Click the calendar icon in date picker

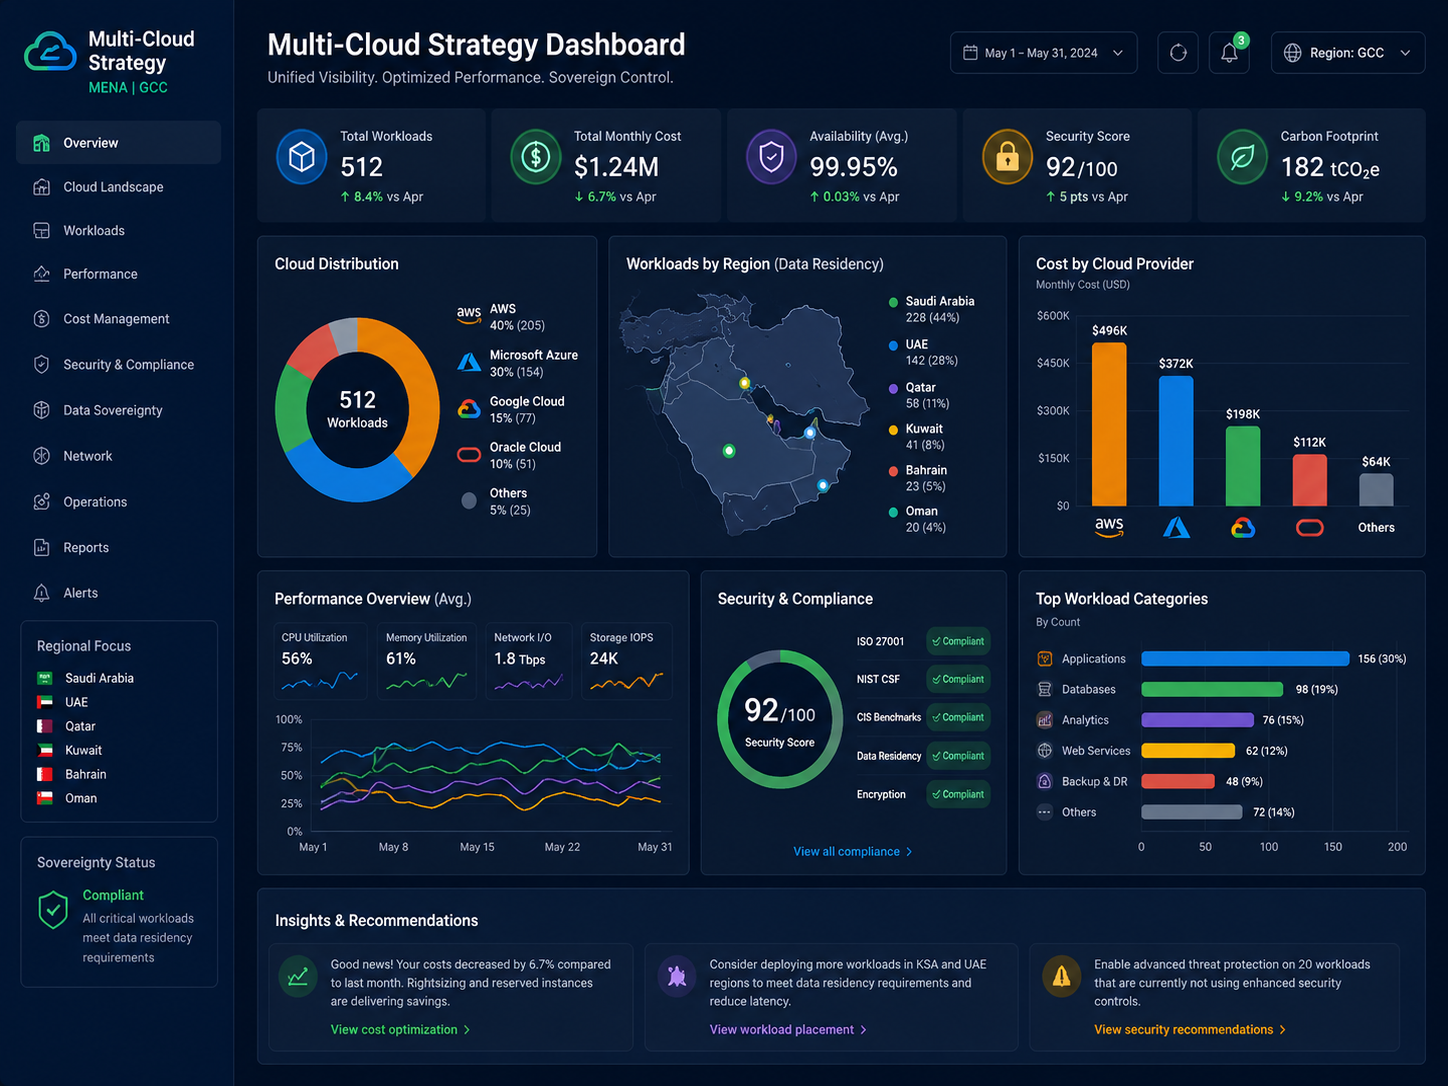click(970, 53)
